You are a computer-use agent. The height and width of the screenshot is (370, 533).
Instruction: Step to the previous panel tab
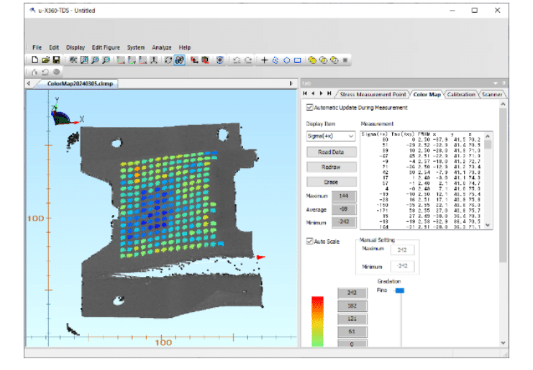pos(313,93)
